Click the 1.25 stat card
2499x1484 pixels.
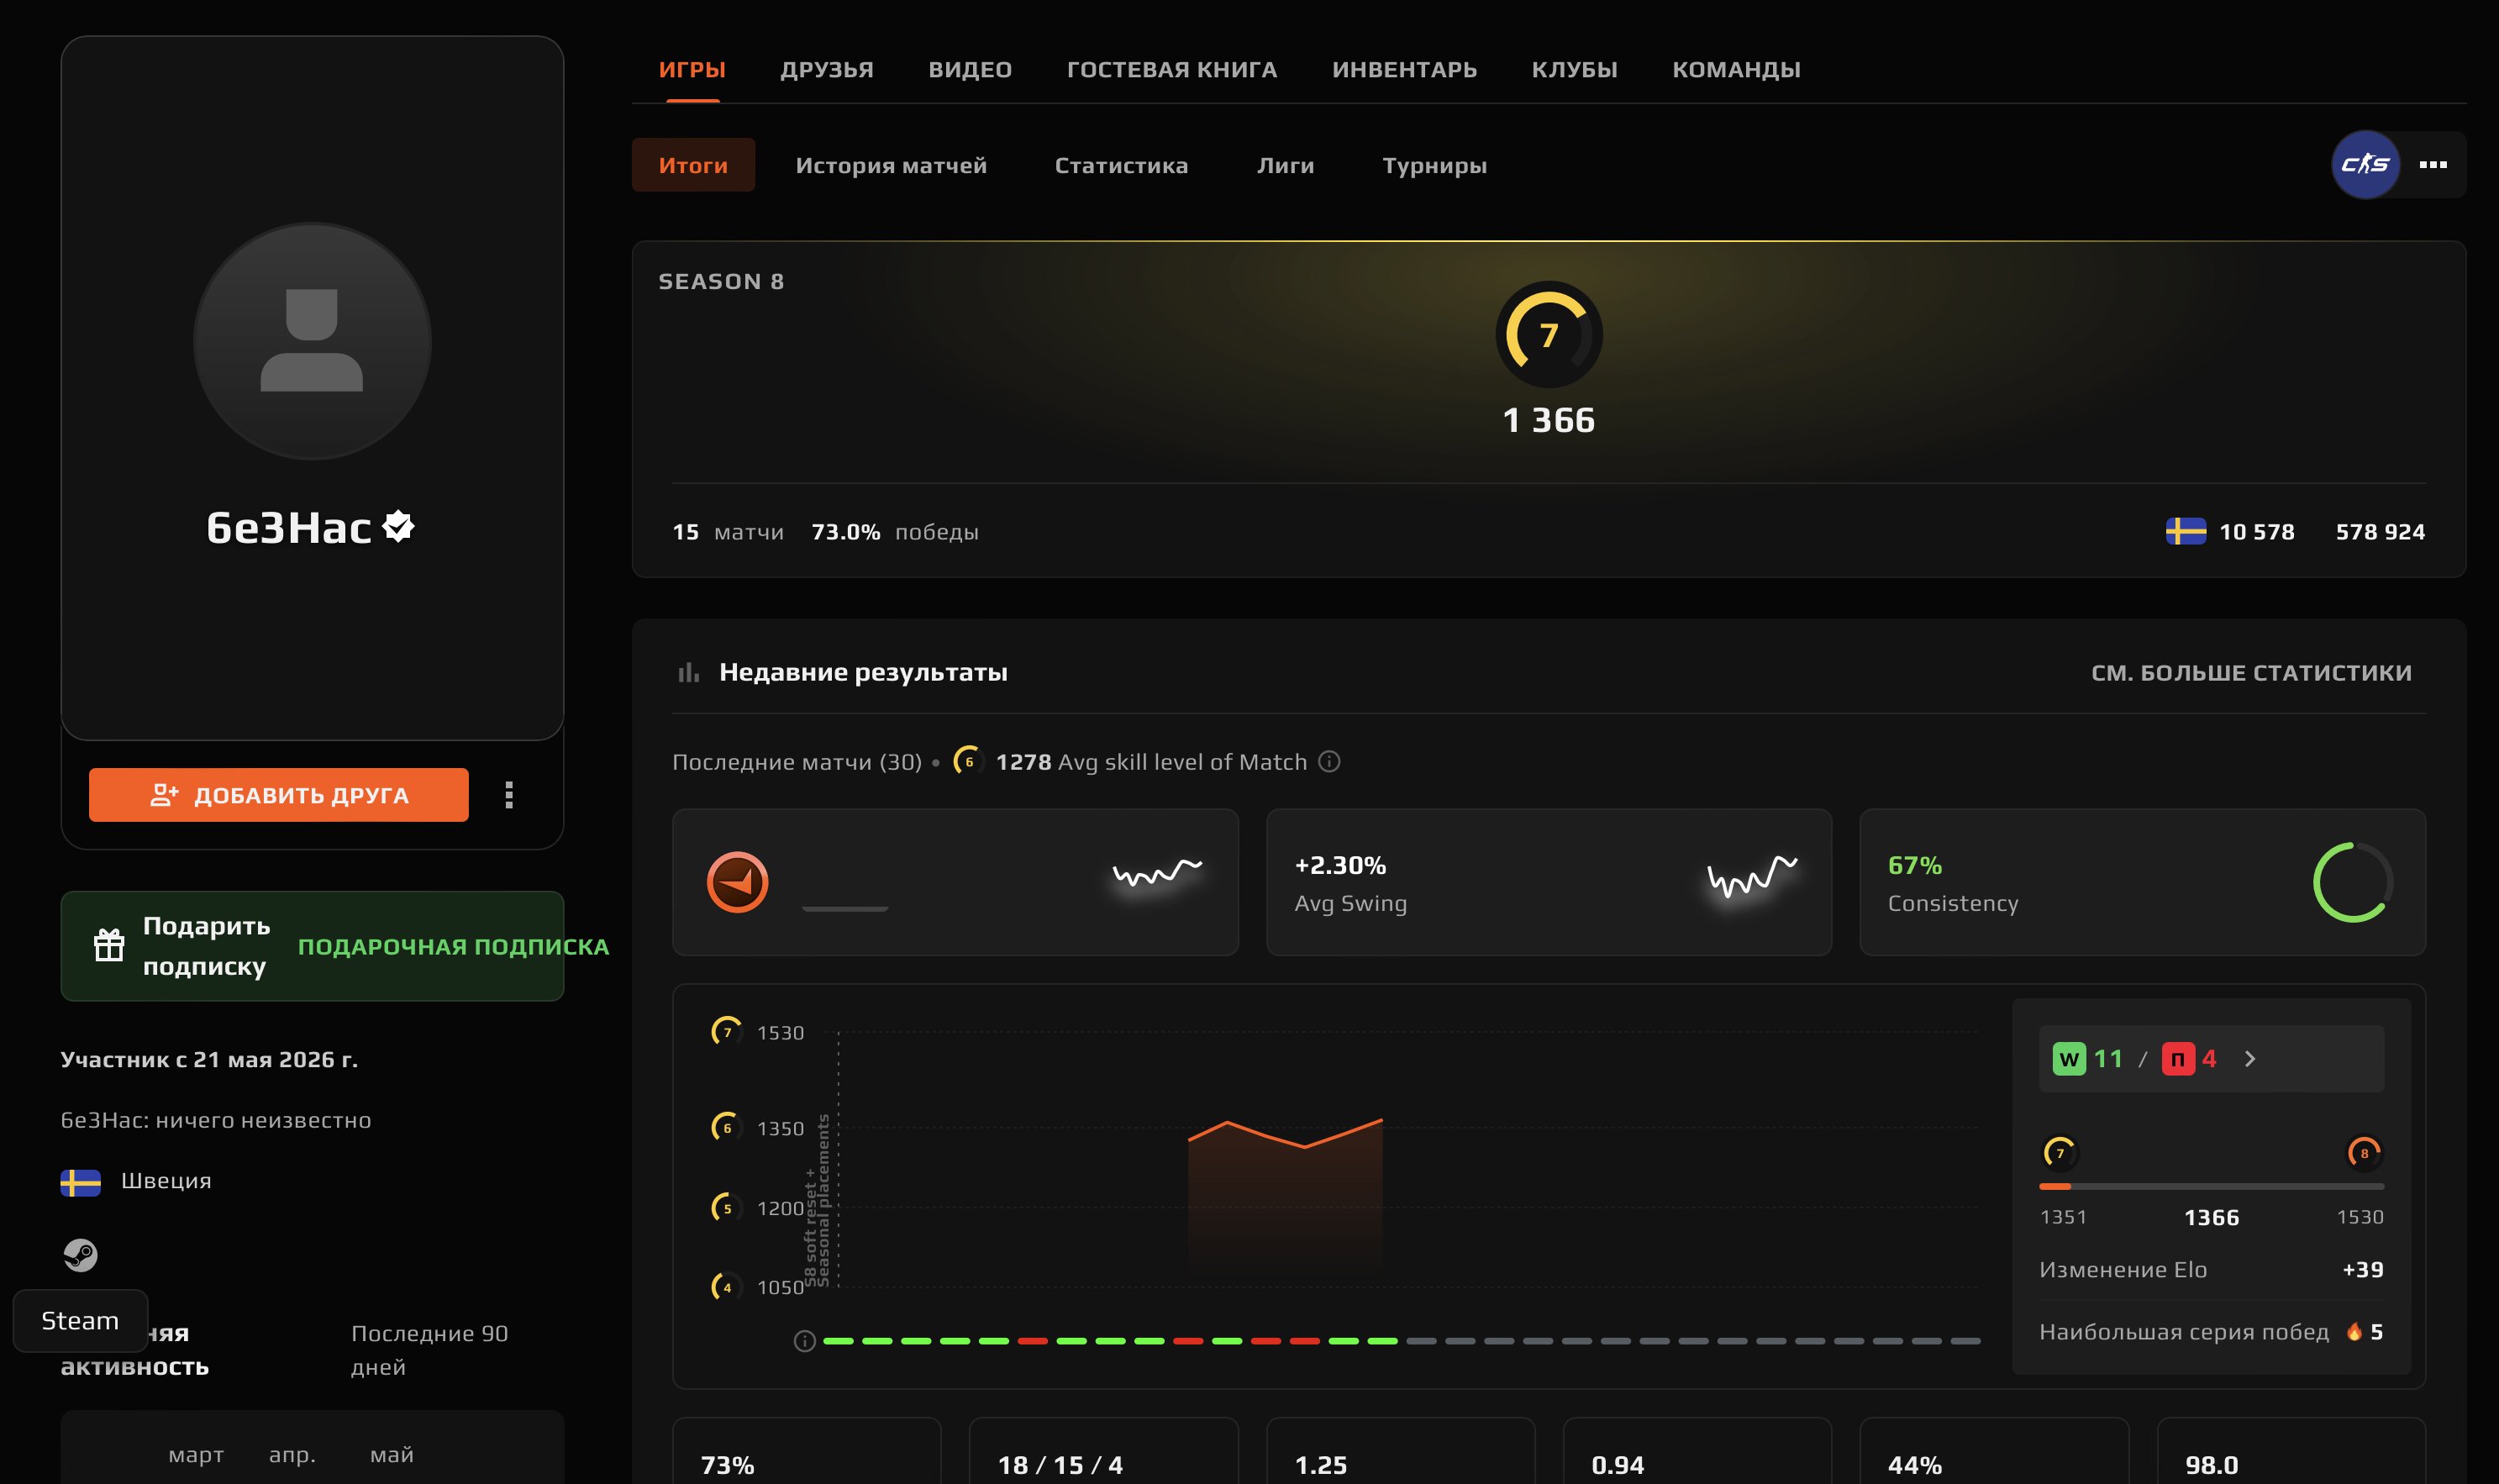point(1400,1451)
